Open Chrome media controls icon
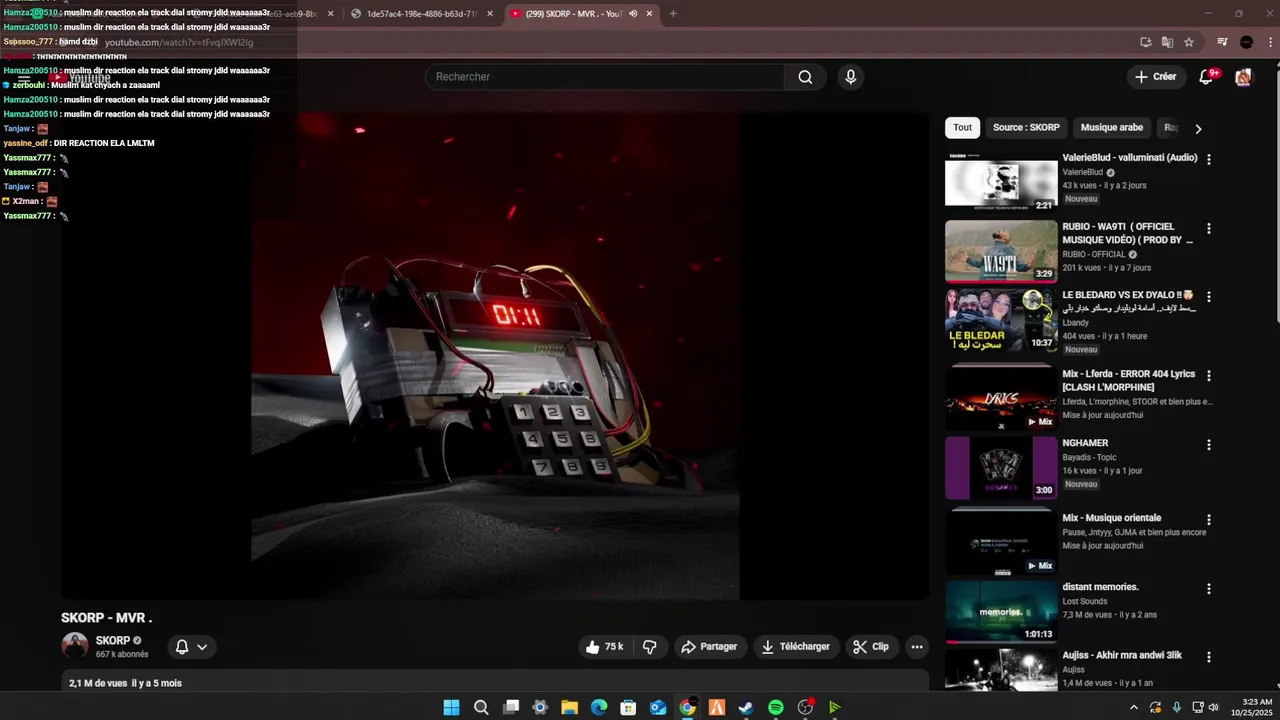 (x=1222, y=42)
